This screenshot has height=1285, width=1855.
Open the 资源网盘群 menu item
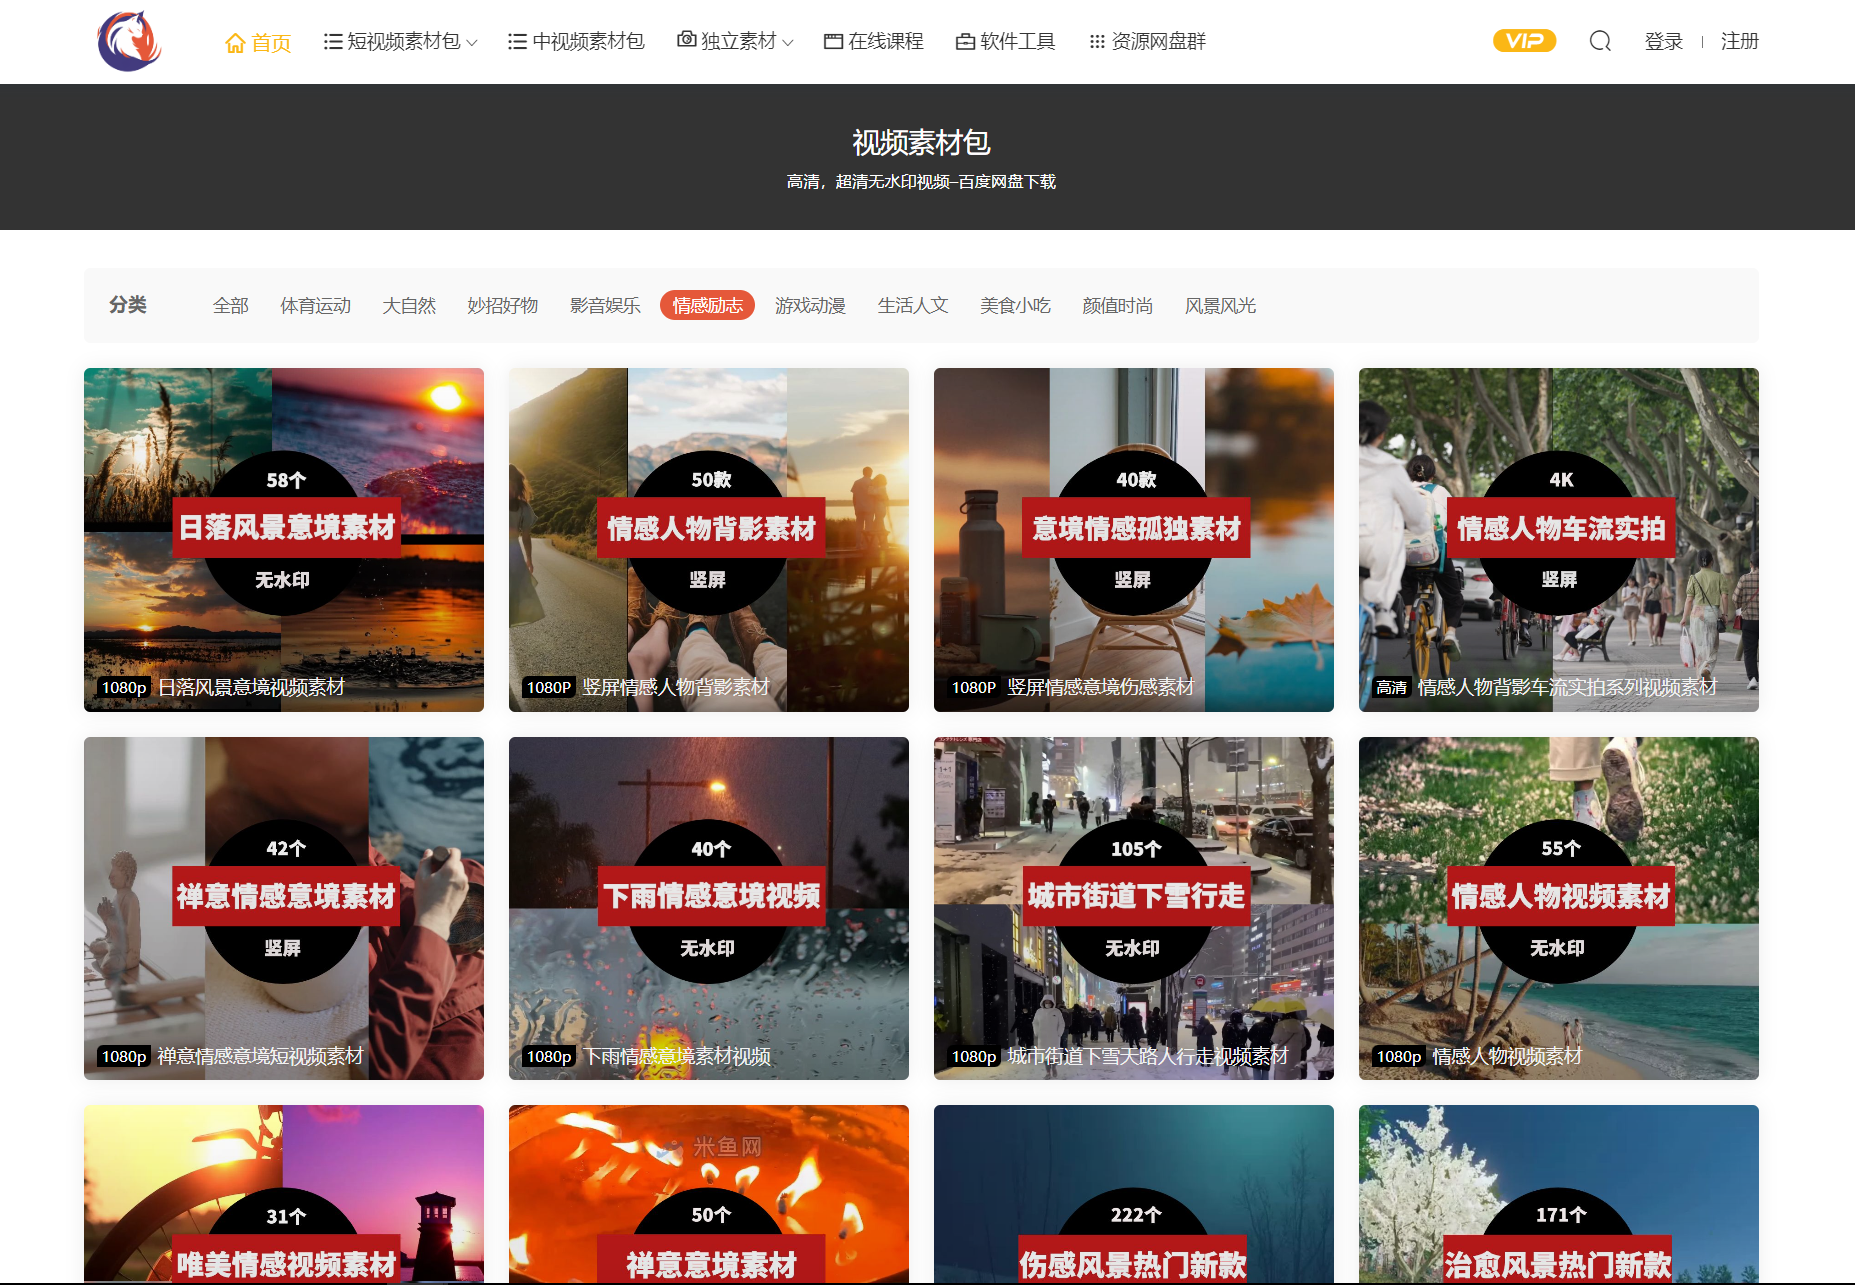[1158, 41]
